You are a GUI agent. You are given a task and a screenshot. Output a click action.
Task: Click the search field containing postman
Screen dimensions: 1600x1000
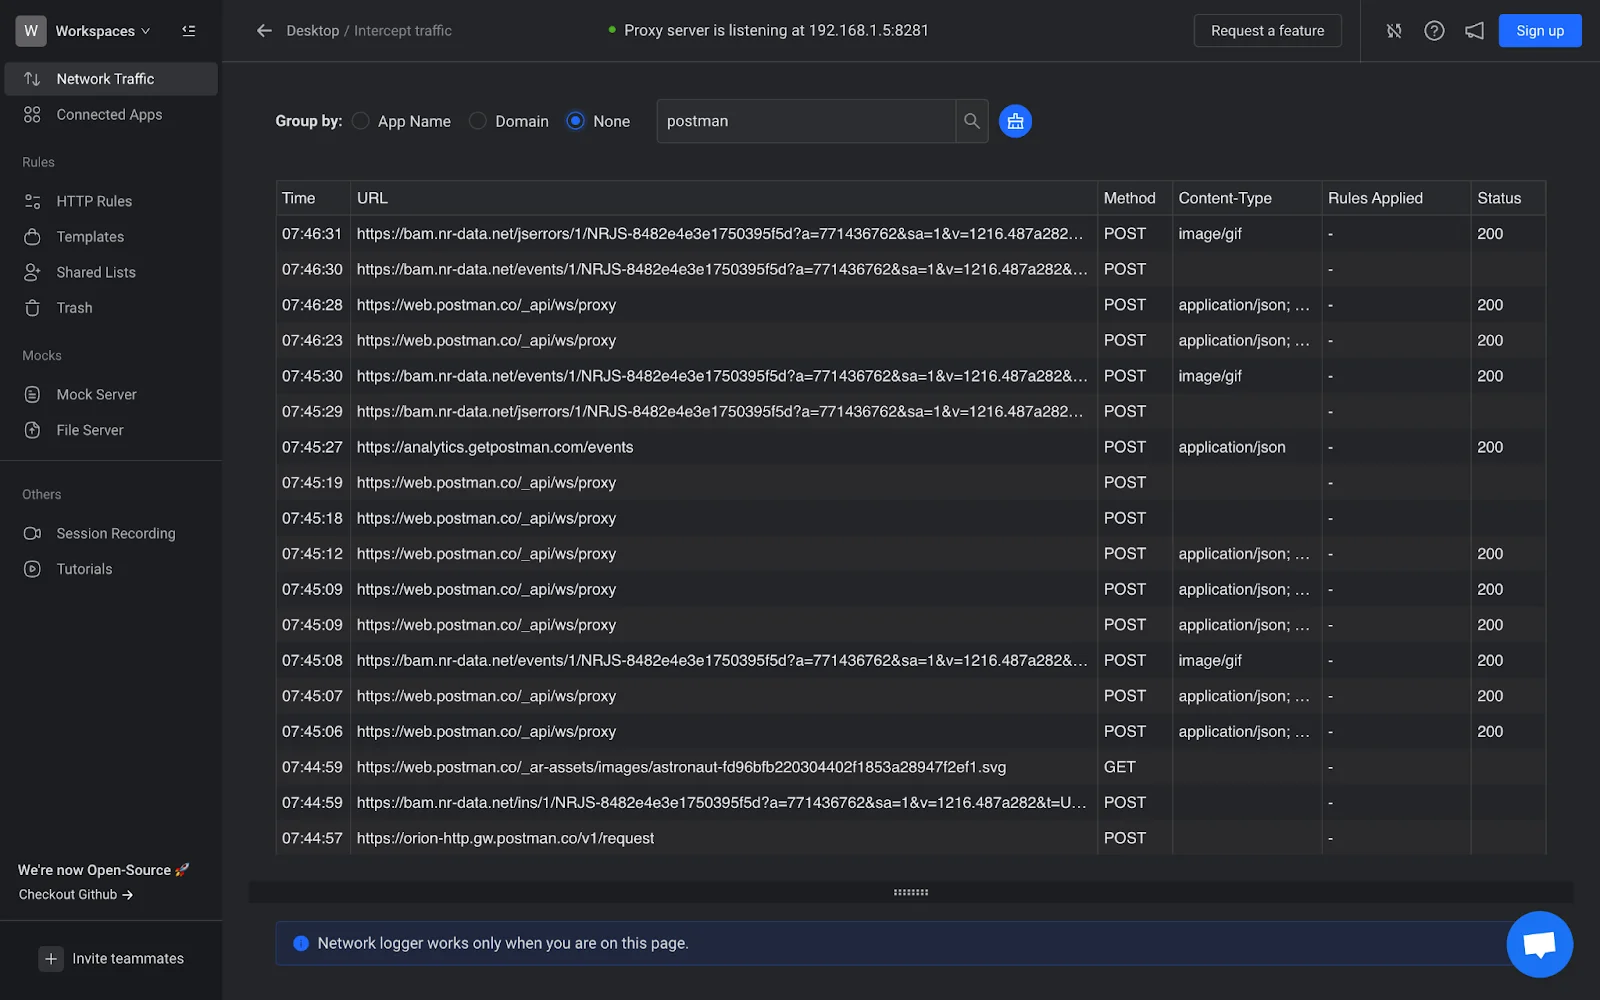point(806,121)
